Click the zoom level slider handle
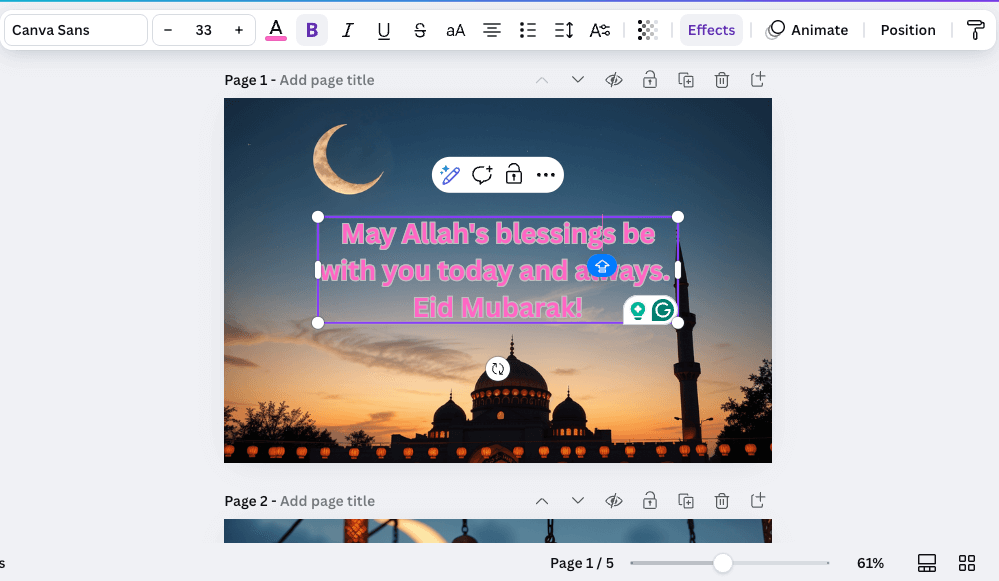Image resolution: width=999 pixels, height=581 pixels. [x=723, y=563]
